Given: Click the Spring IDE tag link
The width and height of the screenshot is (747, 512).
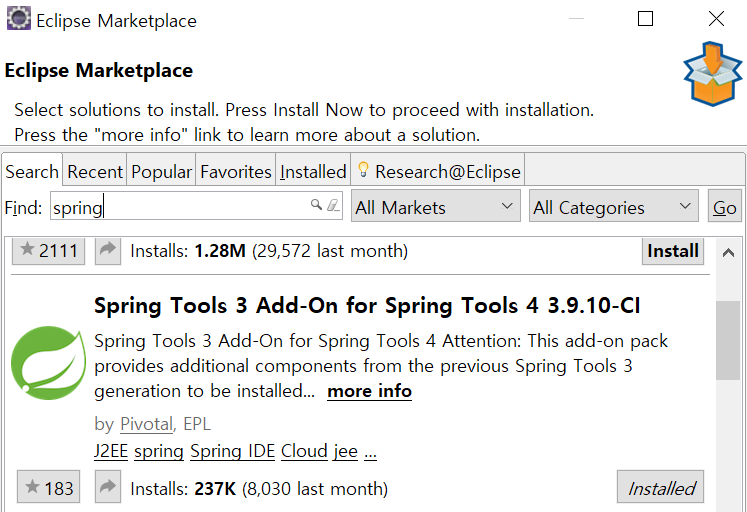Looking at the screenshot, I should tap(232, 451).
